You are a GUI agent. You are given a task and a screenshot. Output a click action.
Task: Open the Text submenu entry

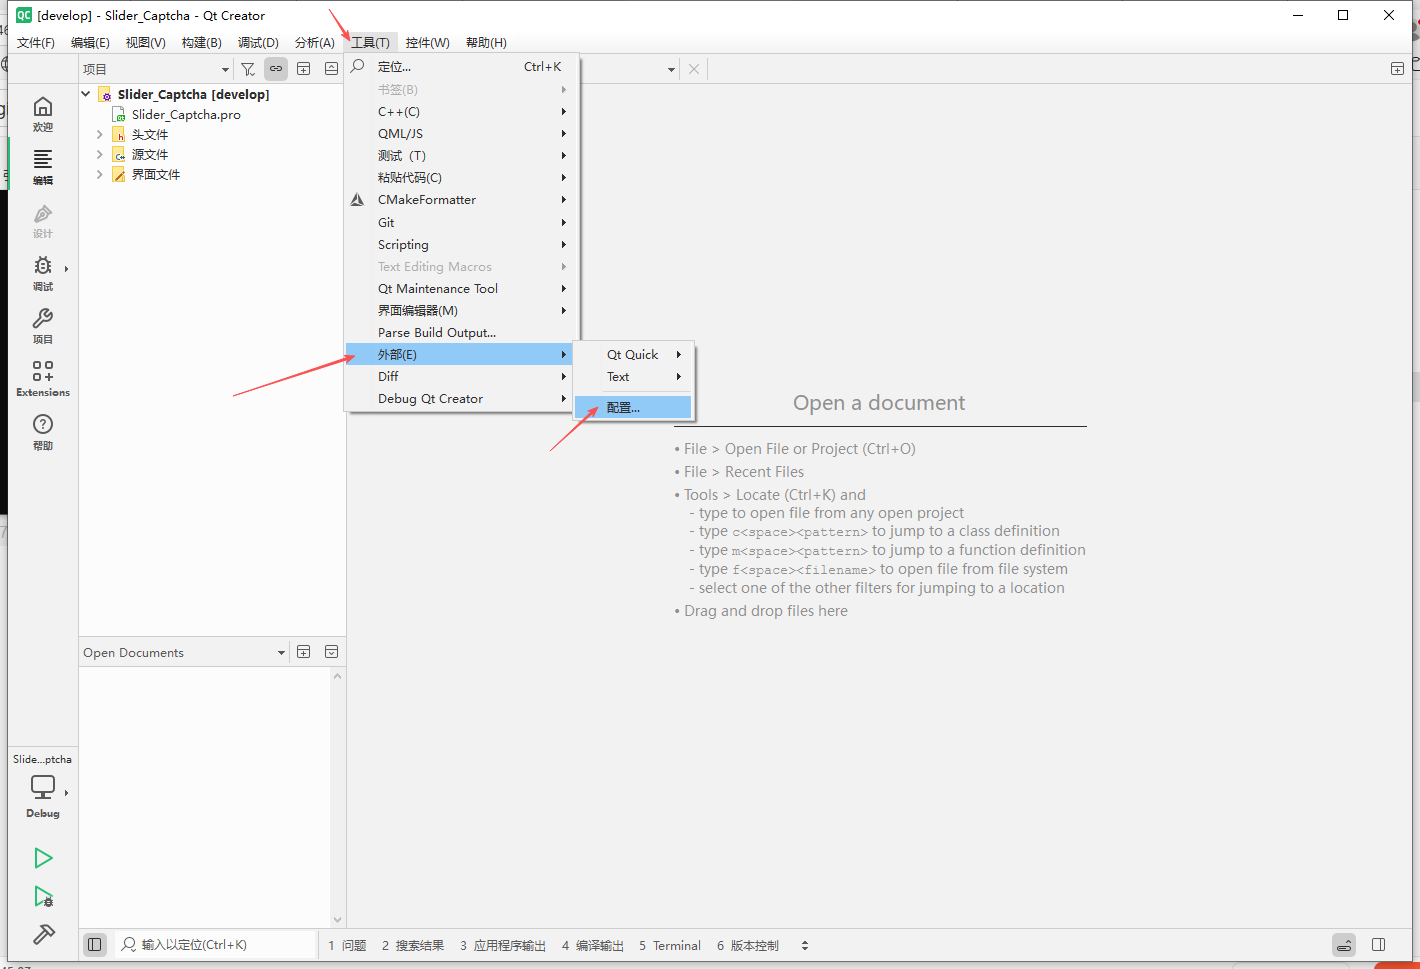pos(633,376)
